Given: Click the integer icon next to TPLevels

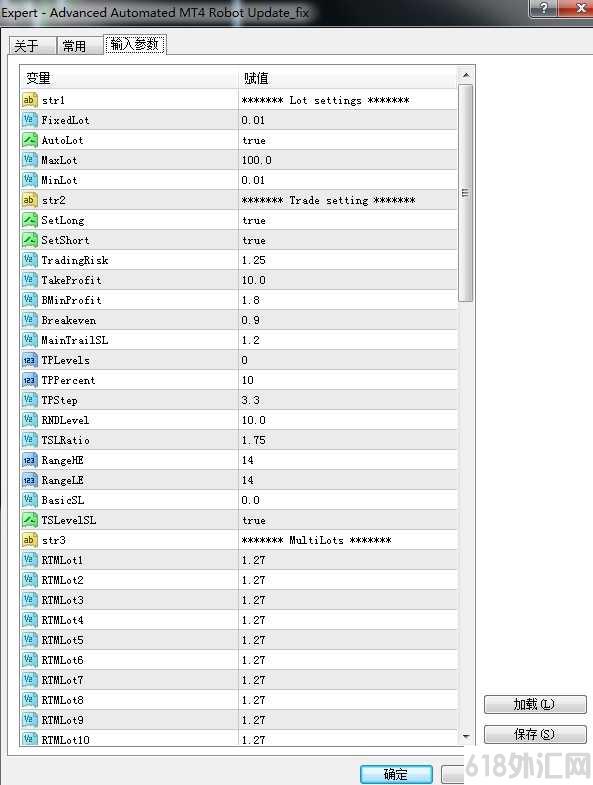Looking at the screenshot, I should [x=30, y=360].
